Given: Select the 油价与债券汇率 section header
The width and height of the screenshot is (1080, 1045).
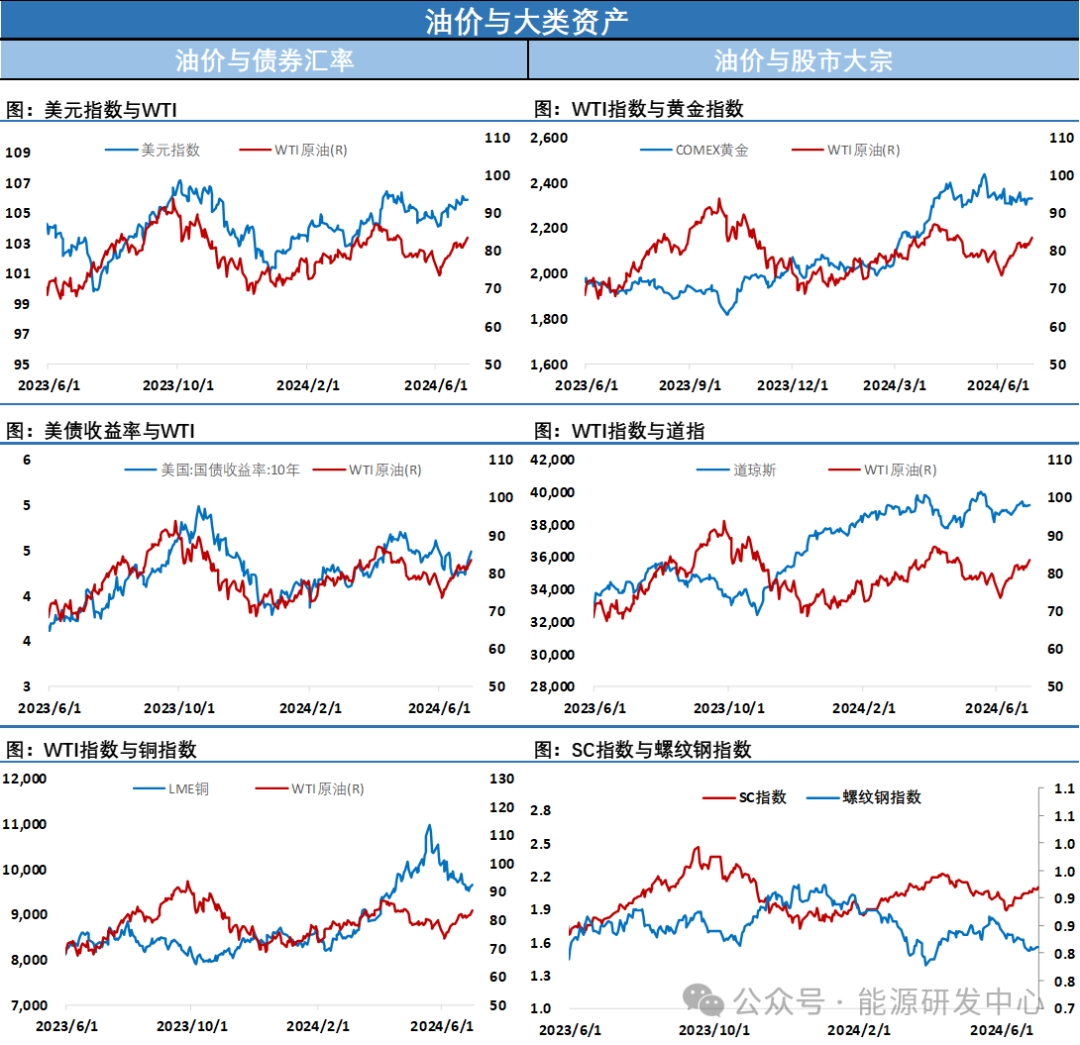Looking at the screenshot, I should 264,61.
